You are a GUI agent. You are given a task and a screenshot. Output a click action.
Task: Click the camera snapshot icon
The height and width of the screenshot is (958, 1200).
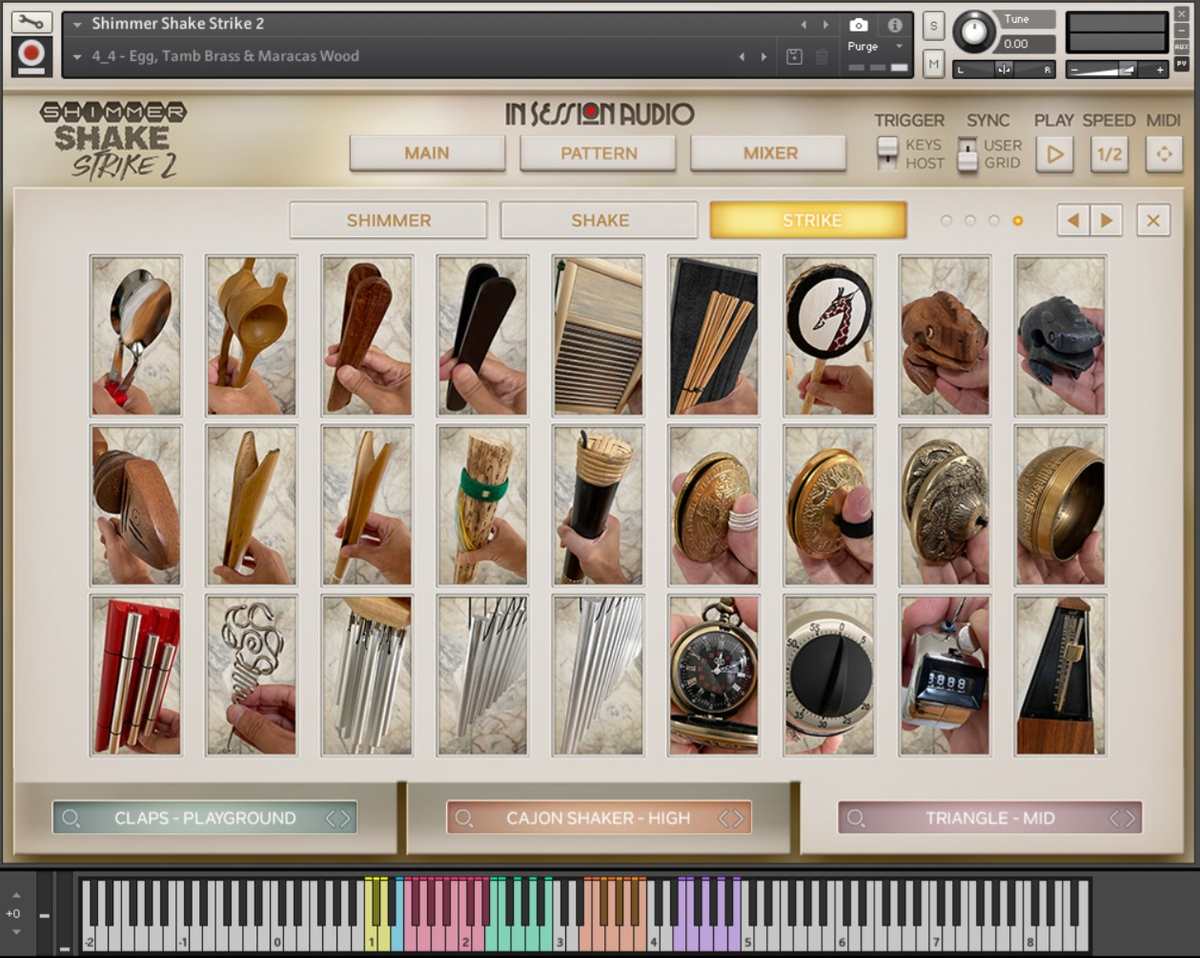(858, 24)
